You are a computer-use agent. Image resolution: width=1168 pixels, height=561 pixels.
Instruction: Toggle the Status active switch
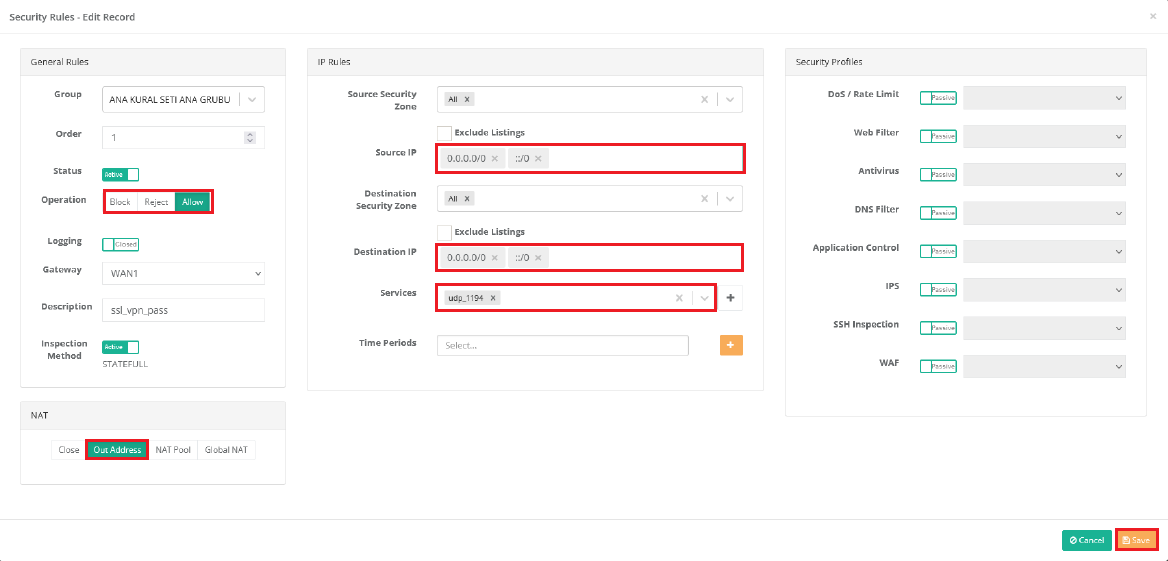click(x=121, y=174)
